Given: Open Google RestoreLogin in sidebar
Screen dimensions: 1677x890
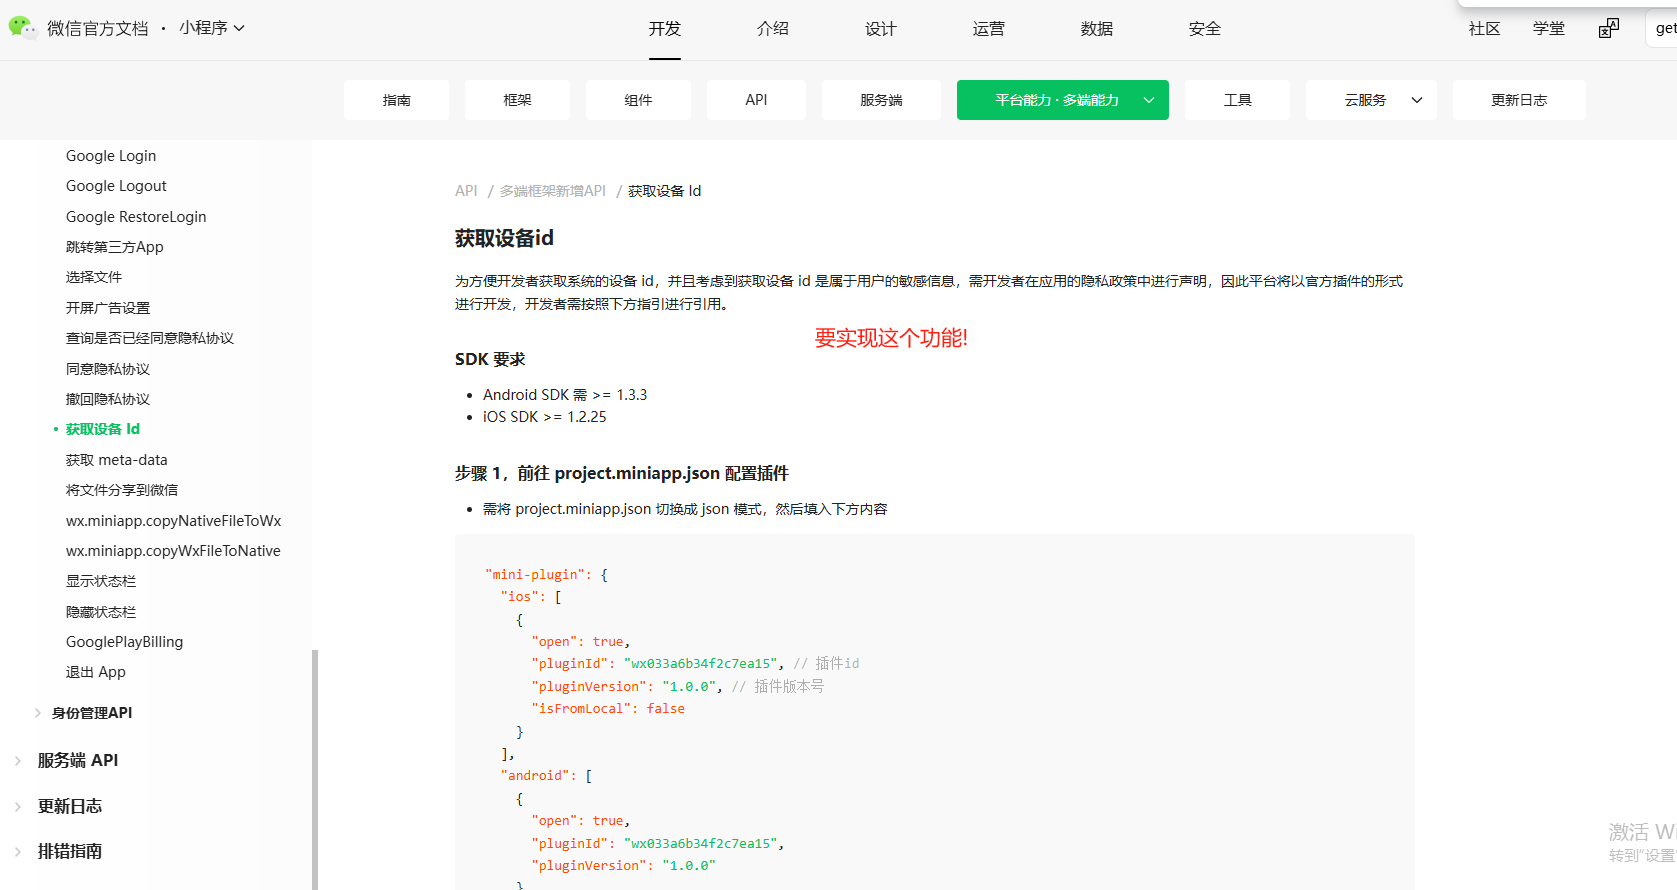Looking at the screenshot, I should pos(136,217).
